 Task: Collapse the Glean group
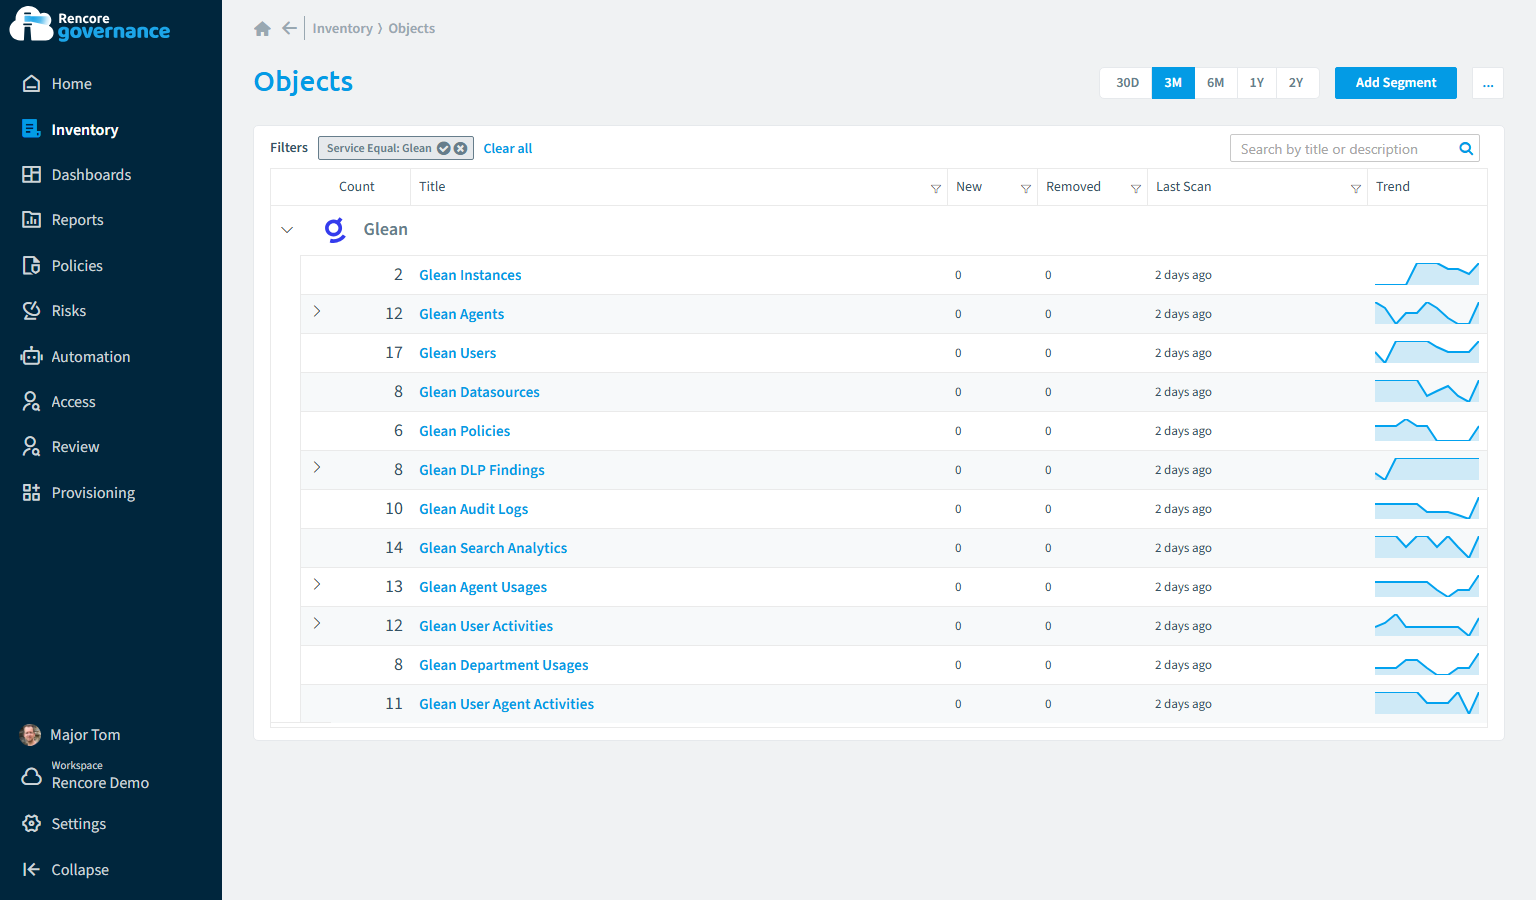click(287, 230)
